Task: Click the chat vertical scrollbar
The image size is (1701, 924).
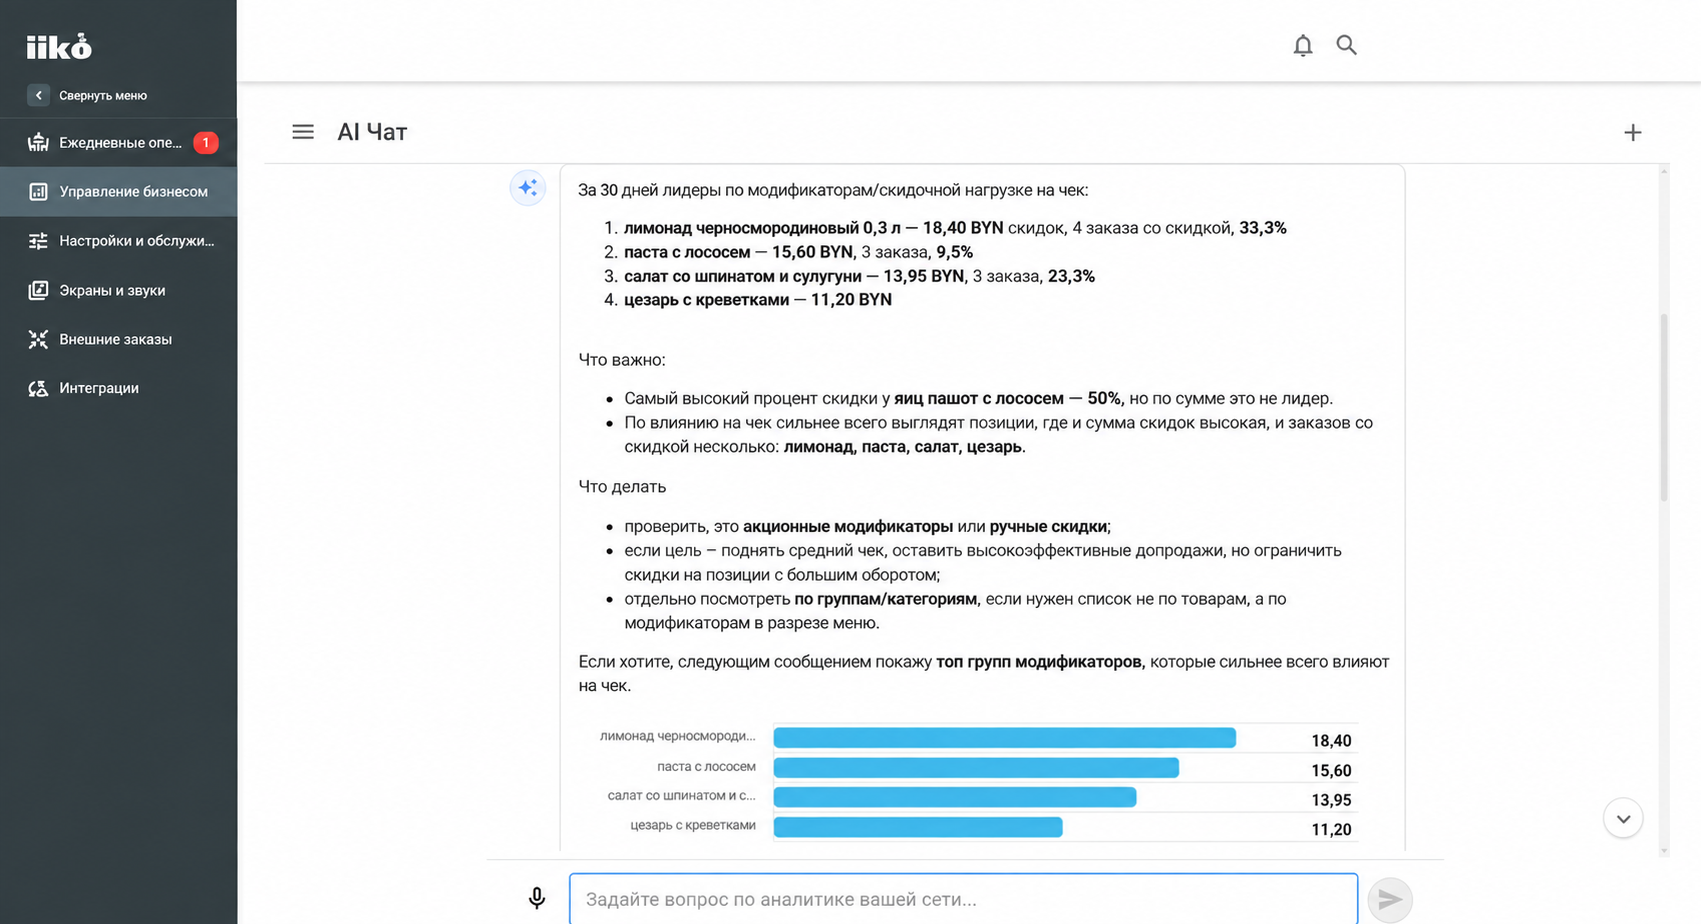Action: (1664, 408)
